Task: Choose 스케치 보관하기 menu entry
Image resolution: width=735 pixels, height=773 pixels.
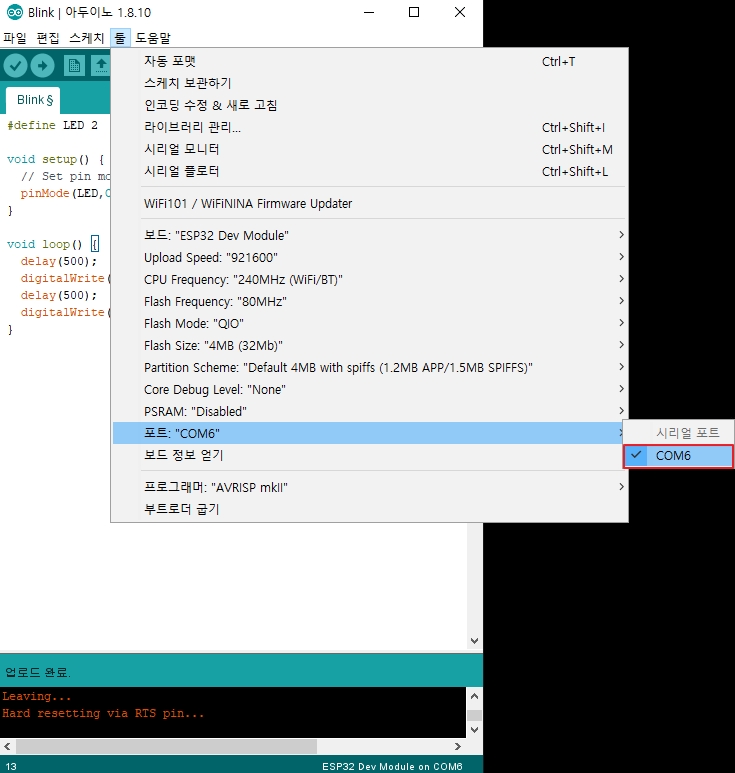Action: [x=370, y=83]
